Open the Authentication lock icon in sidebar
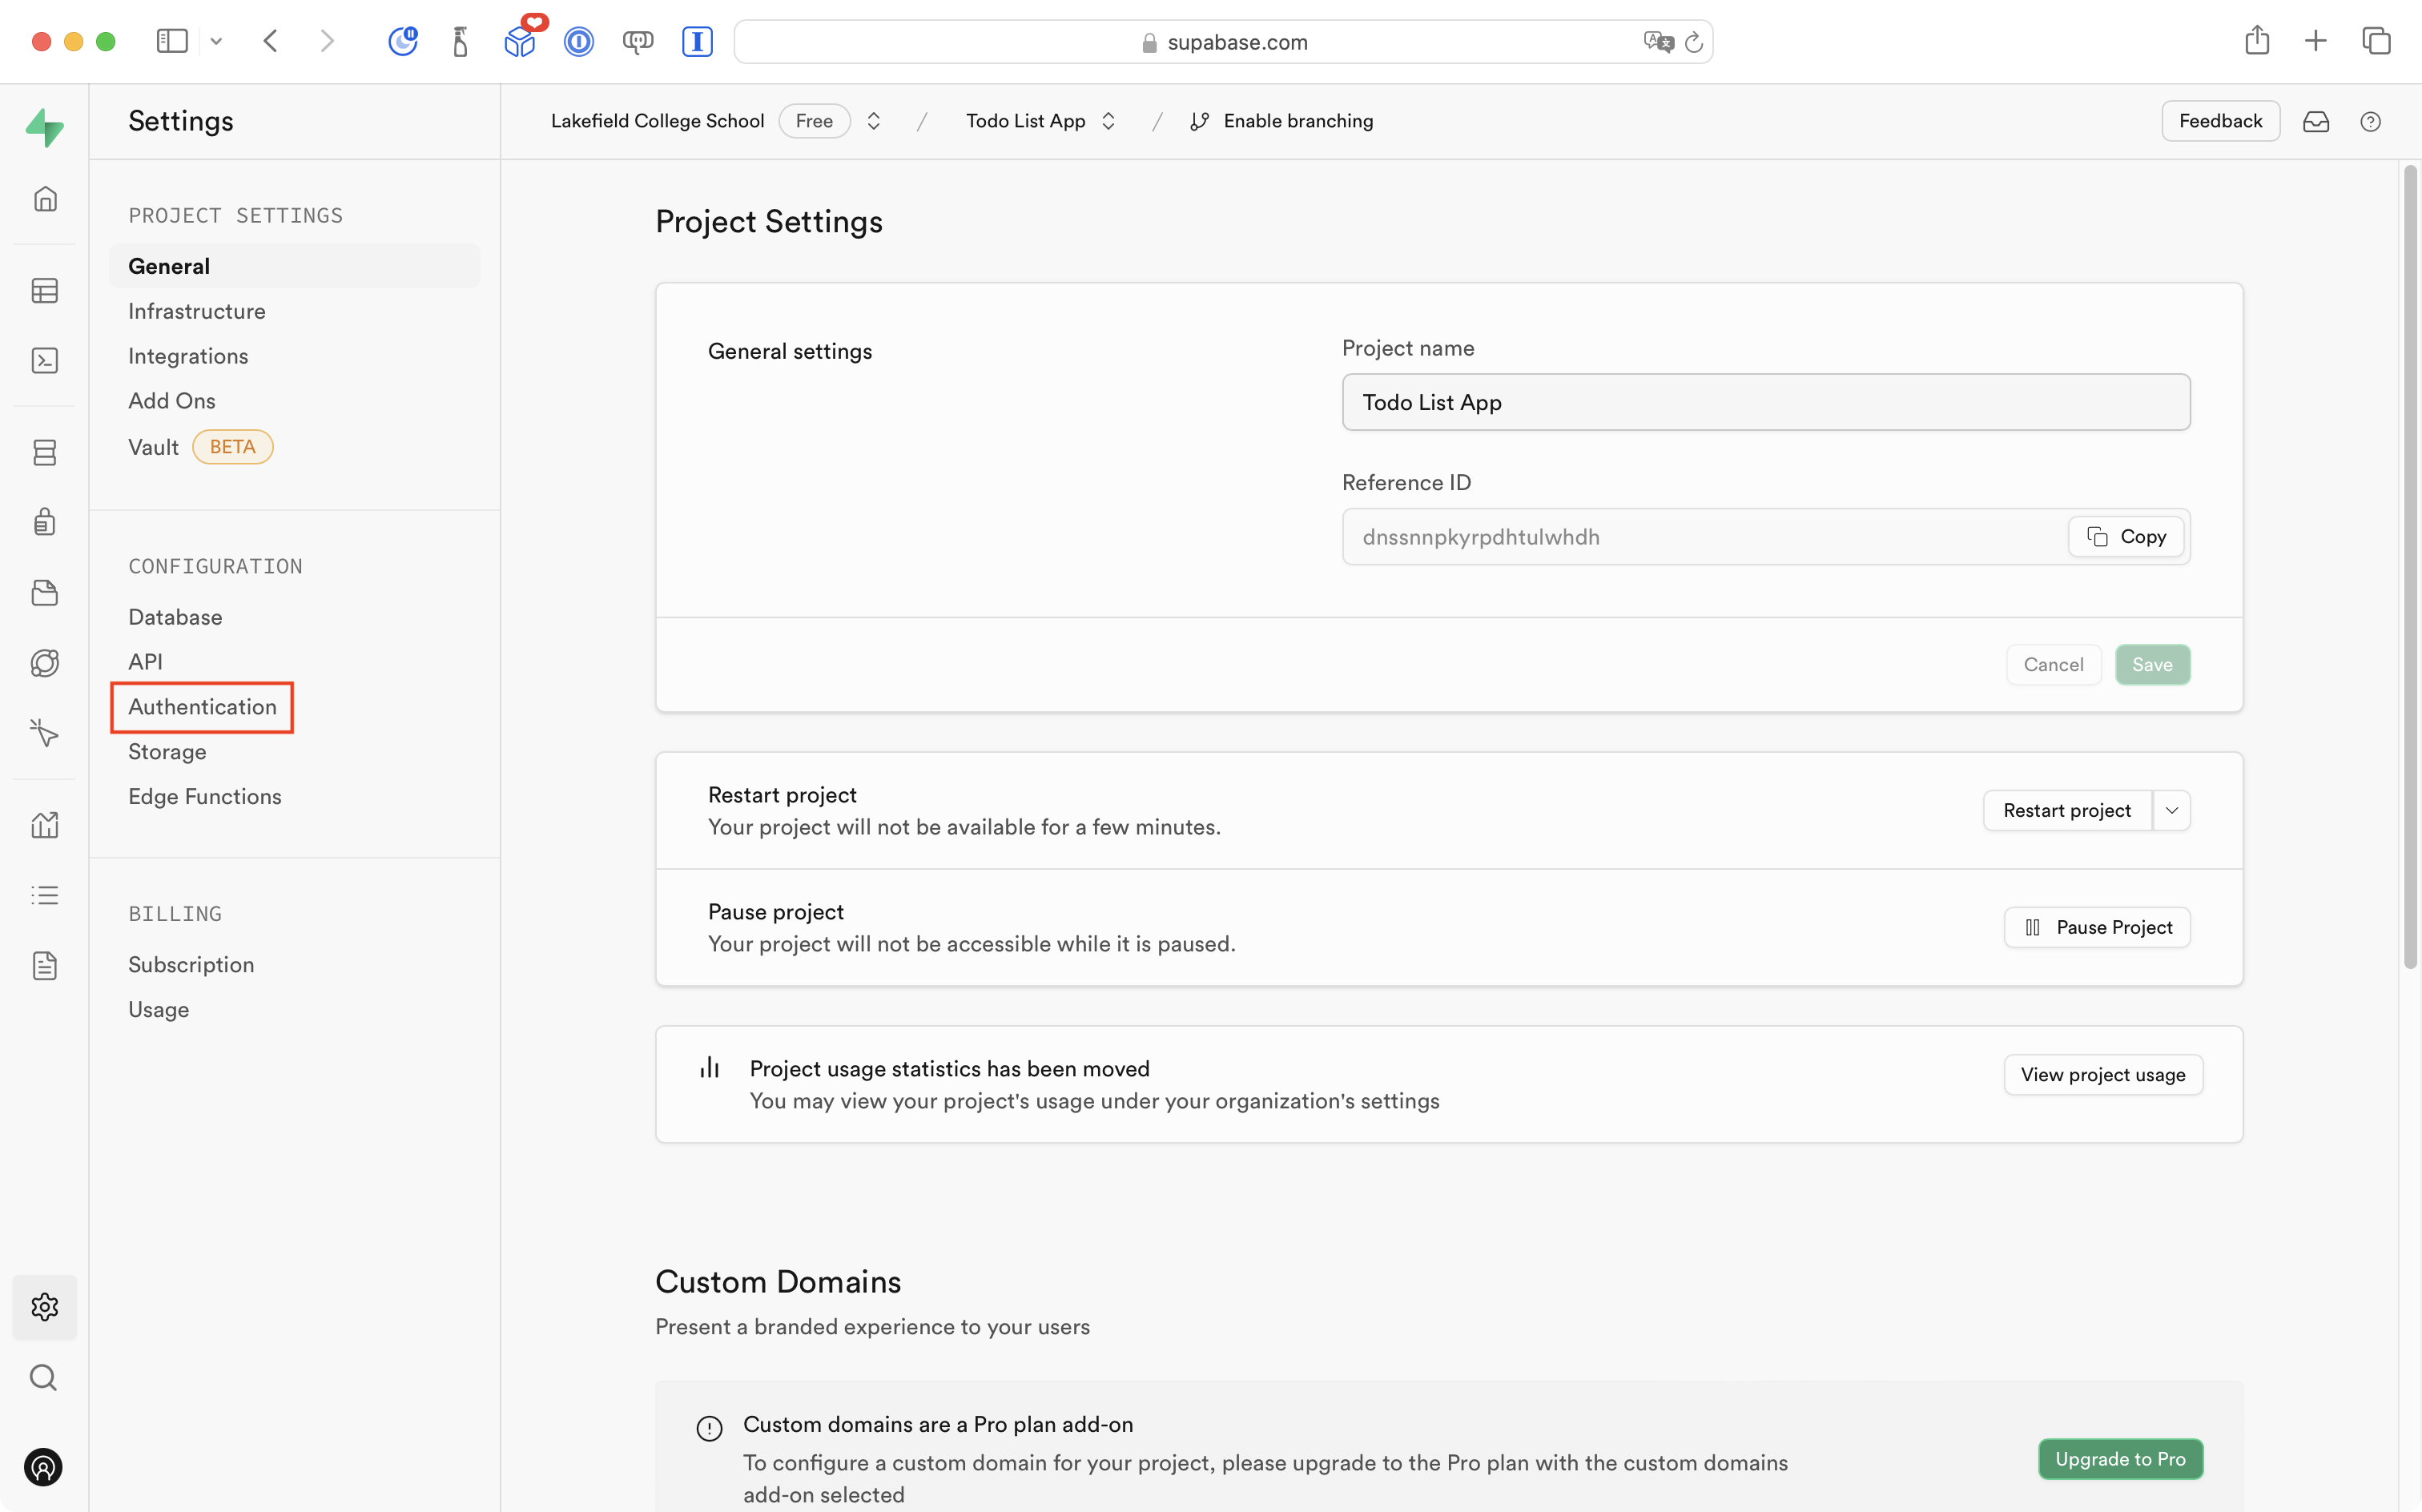 pyautogui.click(x=45, y=522)
